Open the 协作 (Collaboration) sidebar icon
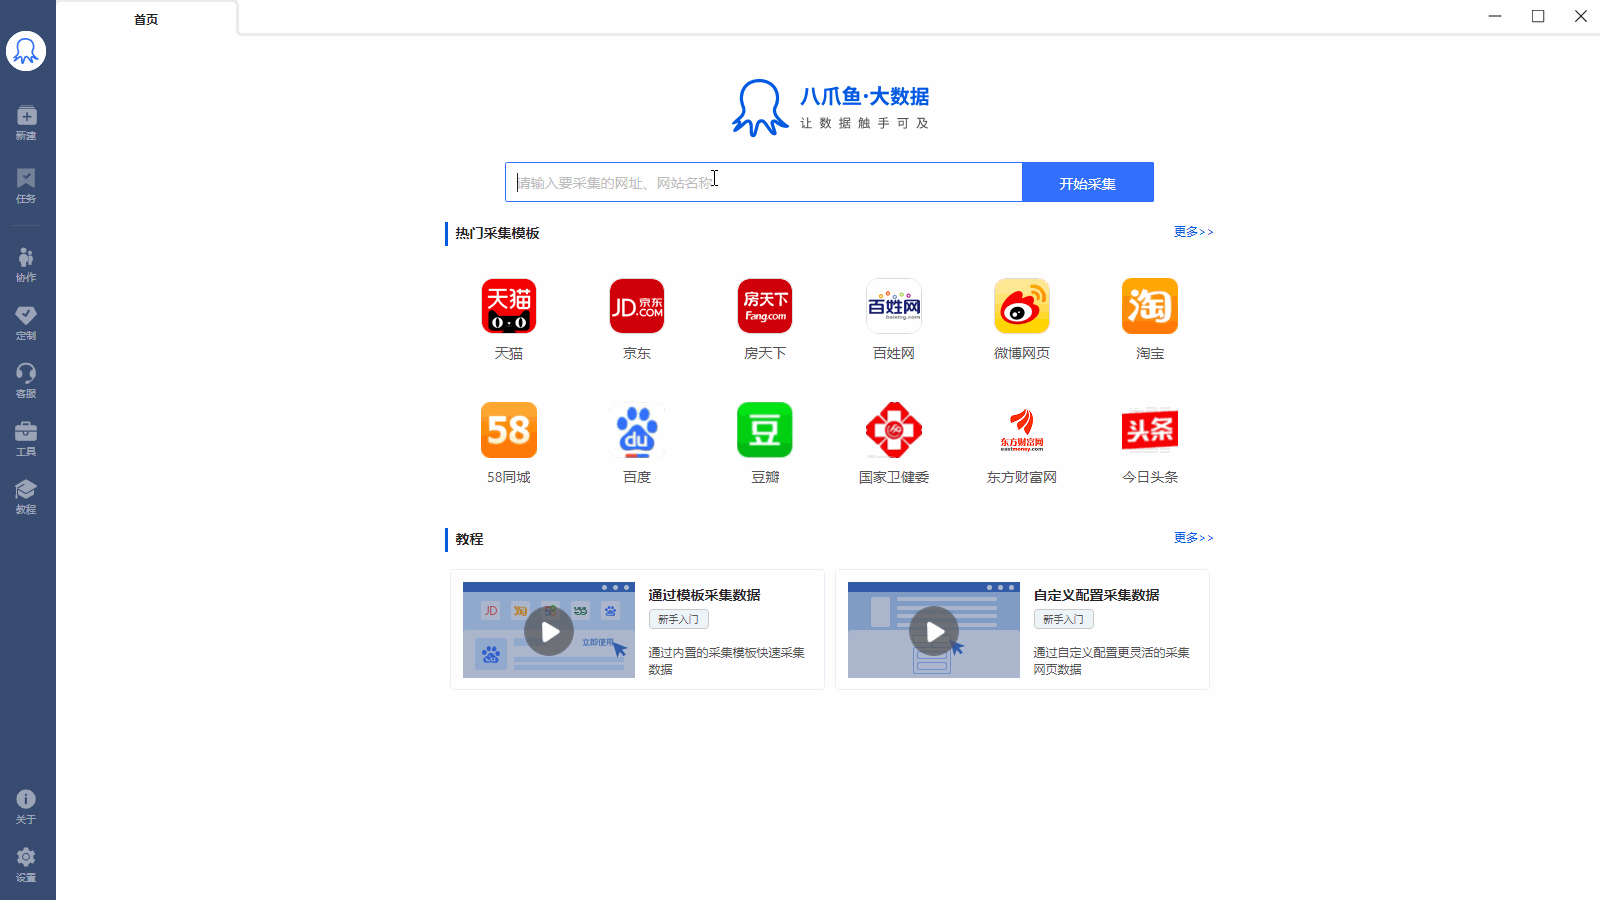This screenshot has height=900, width=1600. tap(26, 265)
